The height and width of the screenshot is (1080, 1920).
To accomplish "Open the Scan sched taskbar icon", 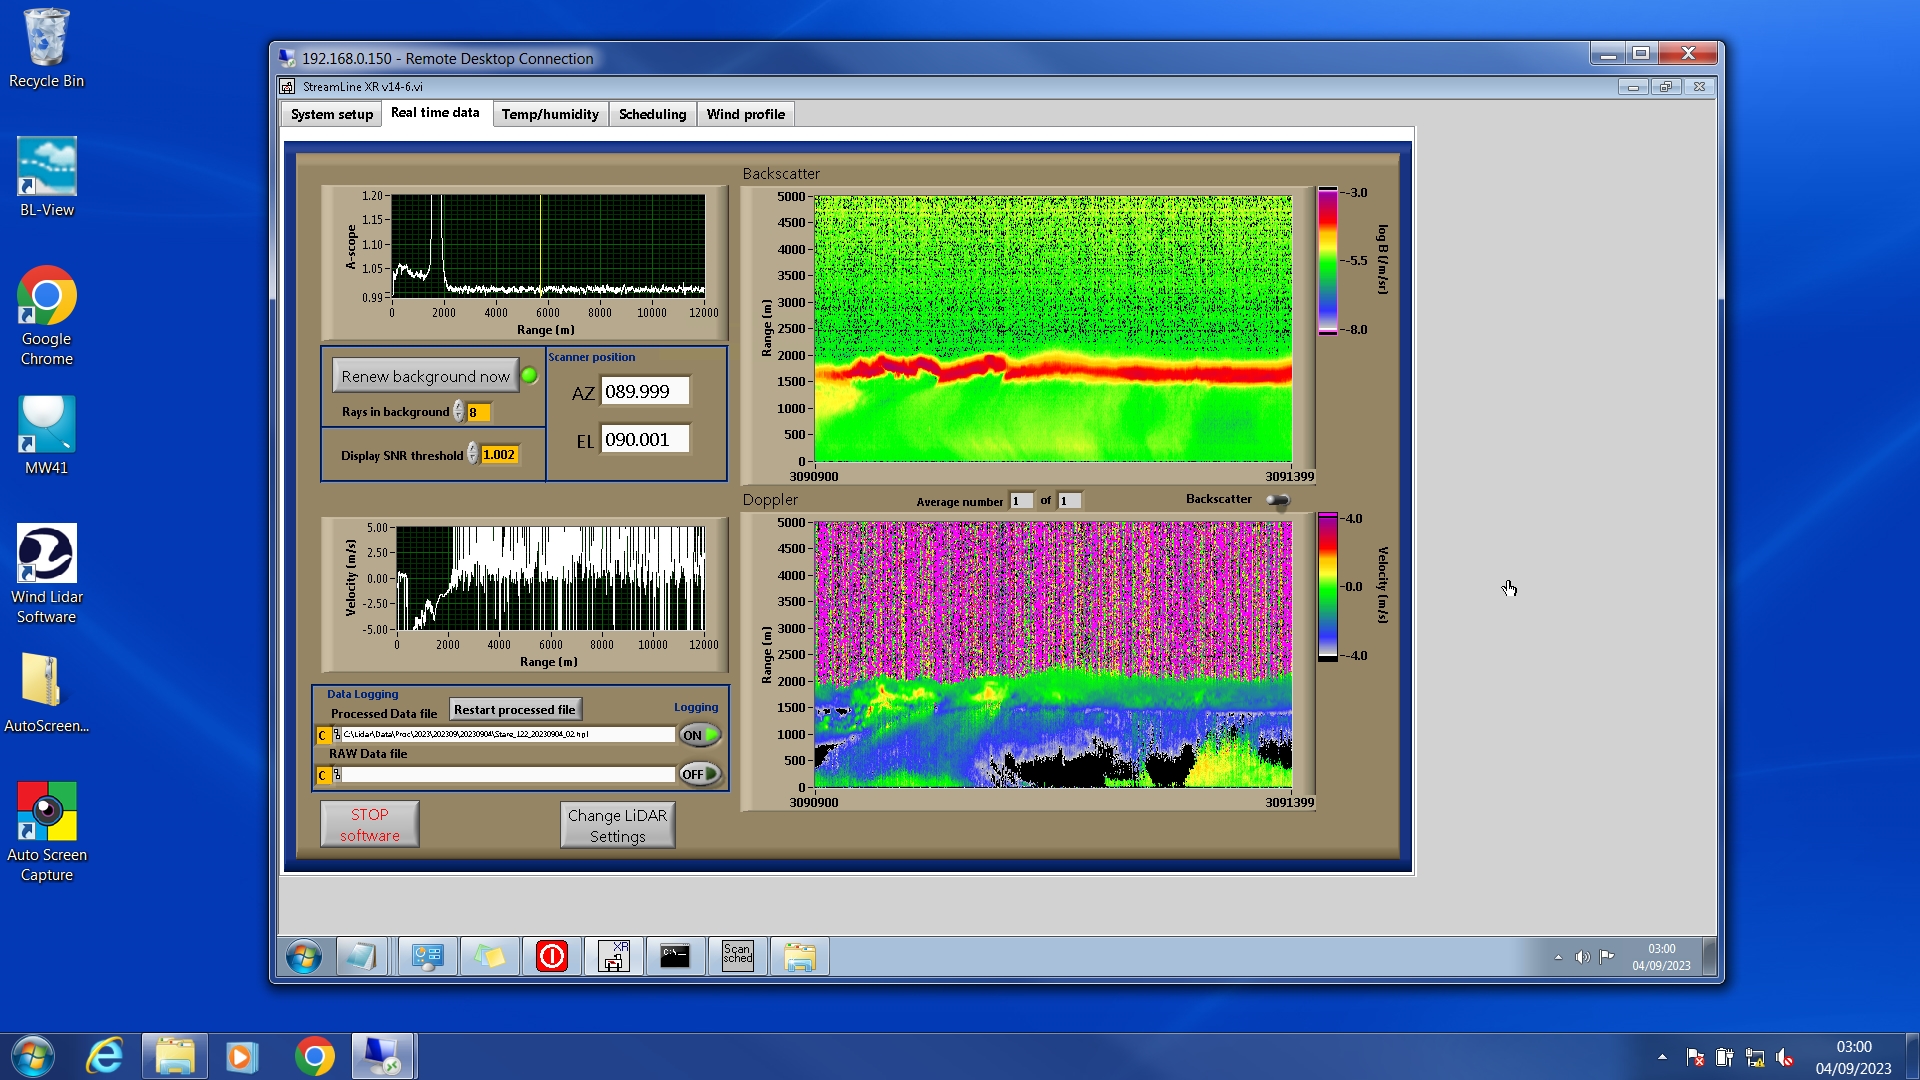I will click(x=737, y=957).
